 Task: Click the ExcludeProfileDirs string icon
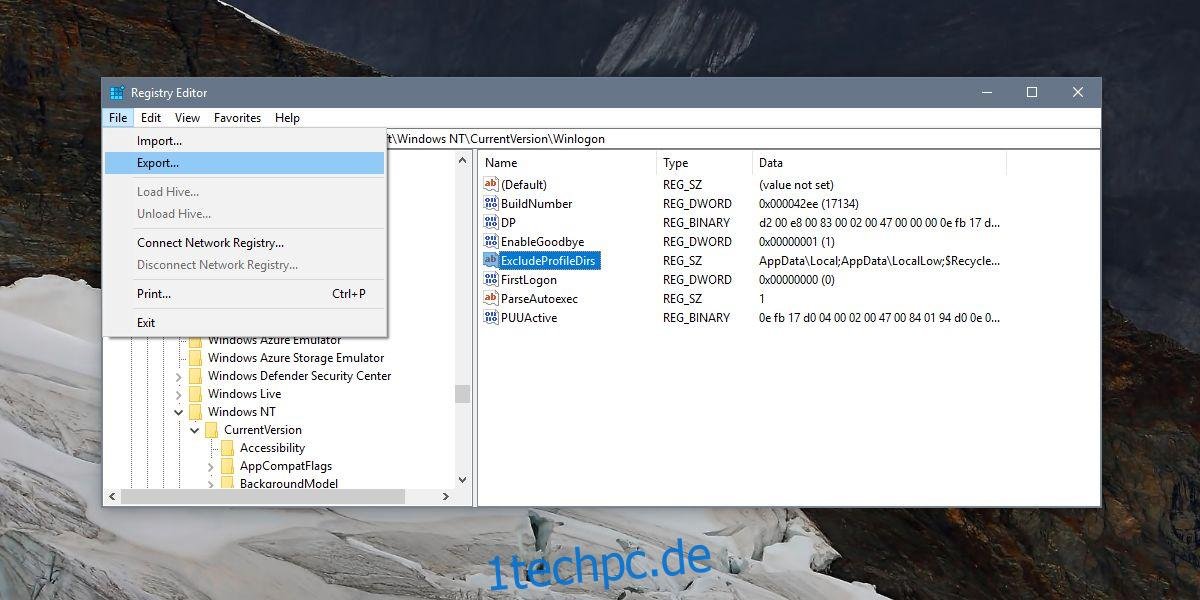(490, 260)
